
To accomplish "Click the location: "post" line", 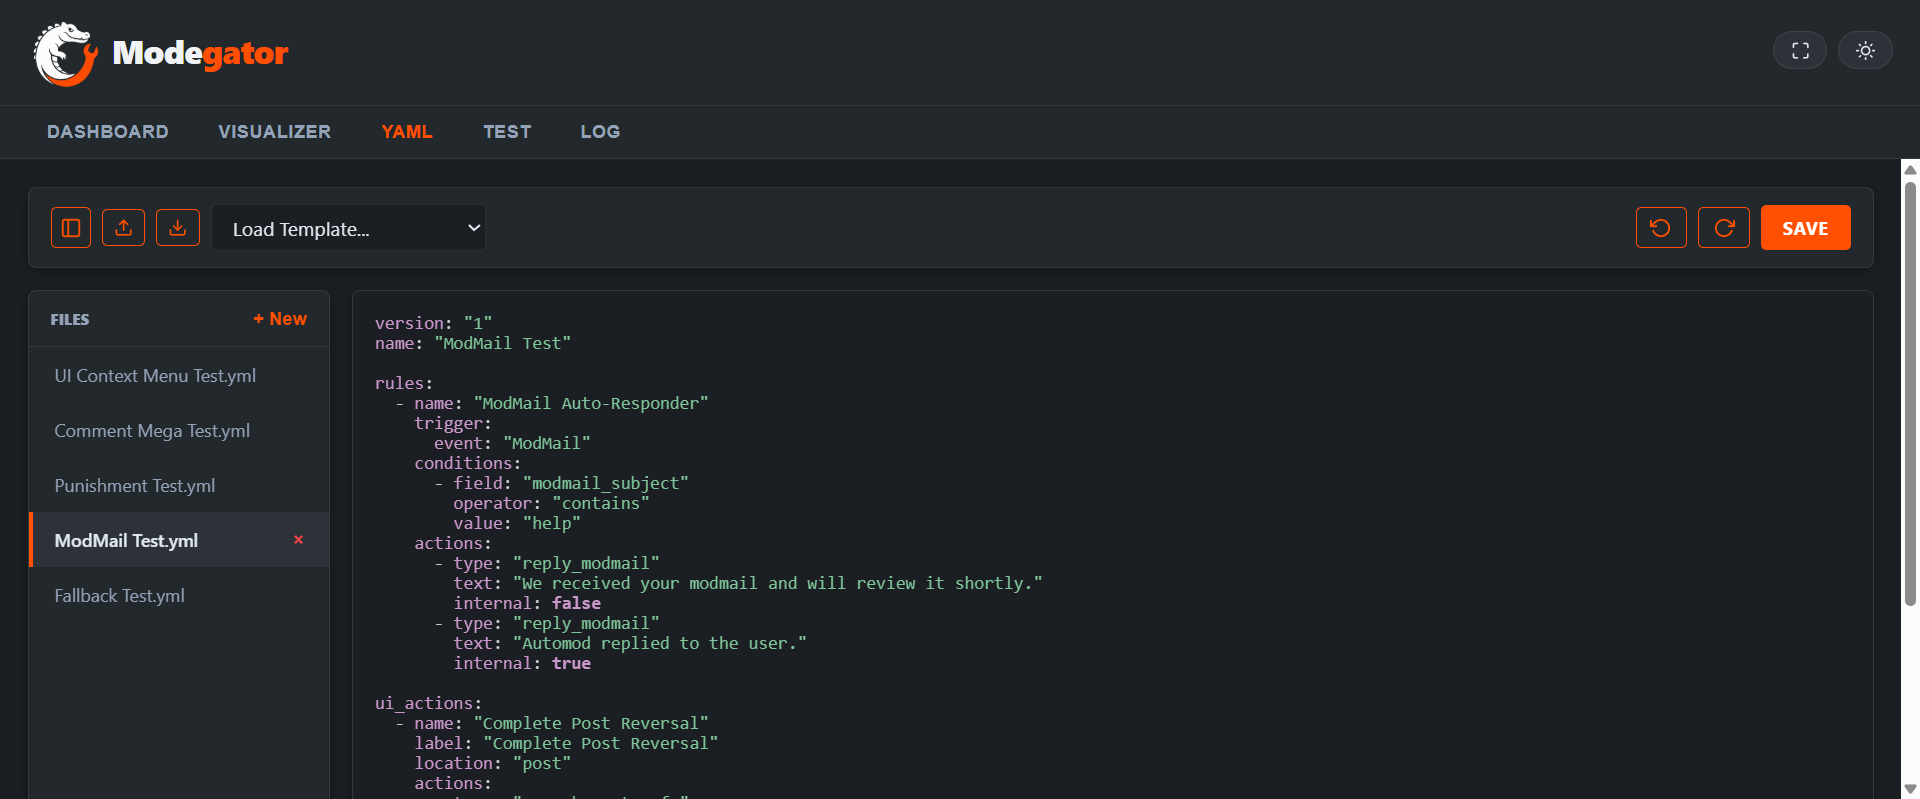I will [x=493, y=763].
